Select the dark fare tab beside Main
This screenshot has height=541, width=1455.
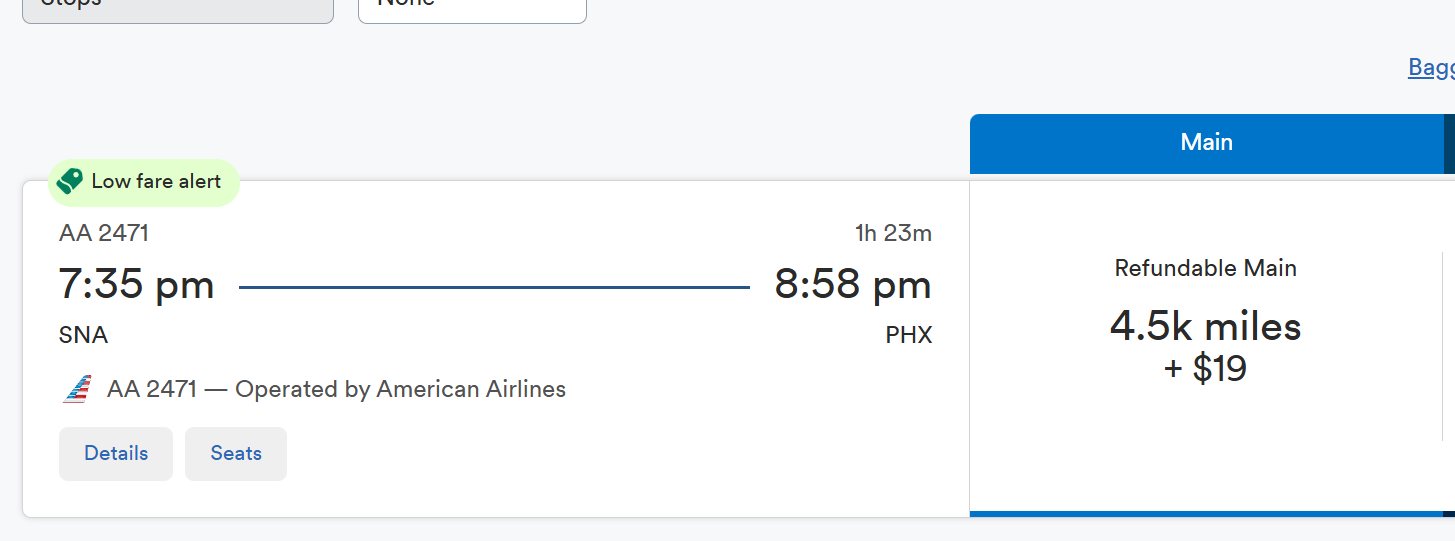[x=1449, y=143]
